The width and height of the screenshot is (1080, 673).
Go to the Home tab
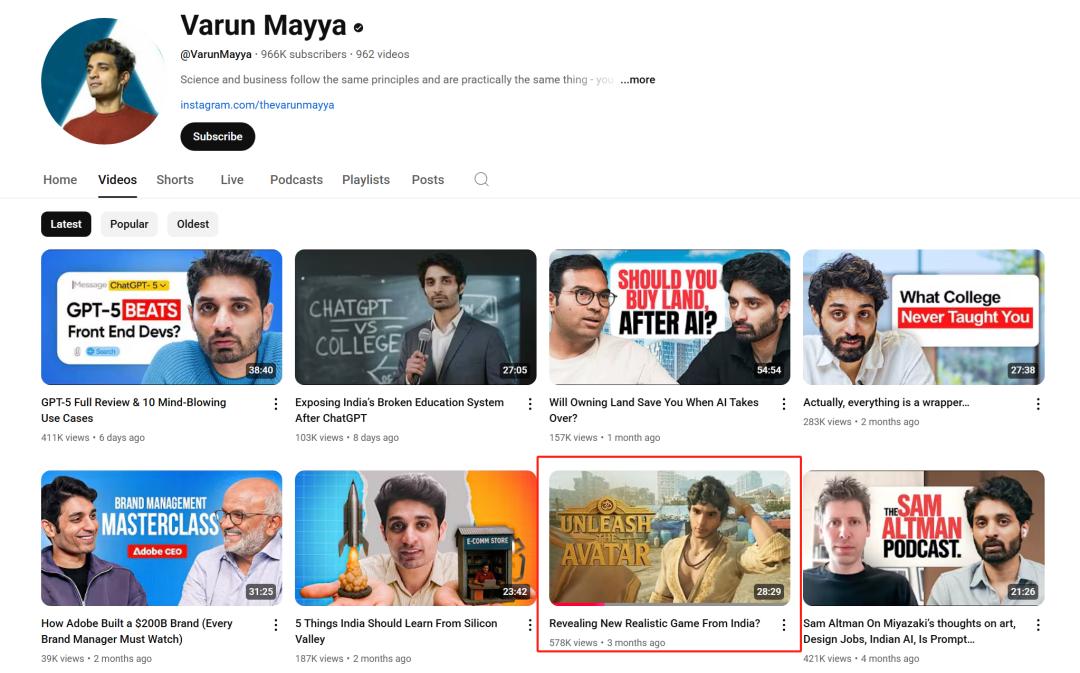60,180
